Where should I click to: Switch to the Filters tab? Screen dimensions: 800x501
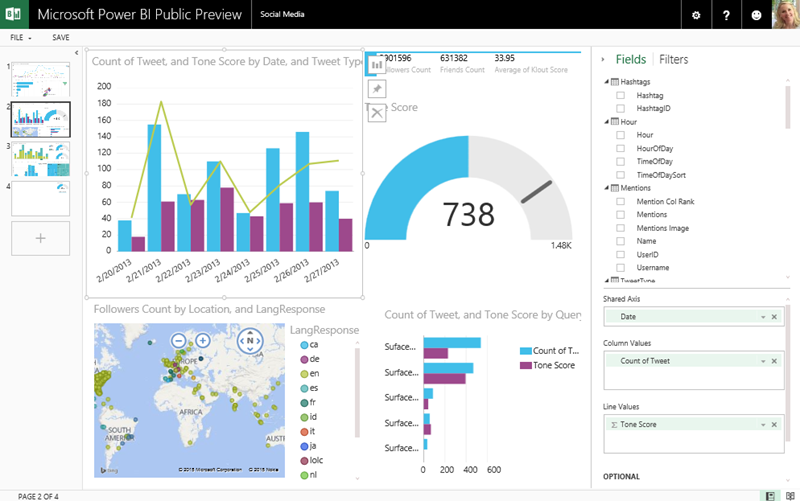[x=673, y=60]
